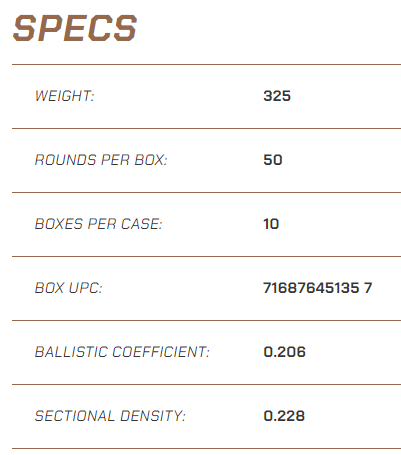Select the WEIGHT label
401x455 pixels.
pyautogui.click(x=65, y=96)
